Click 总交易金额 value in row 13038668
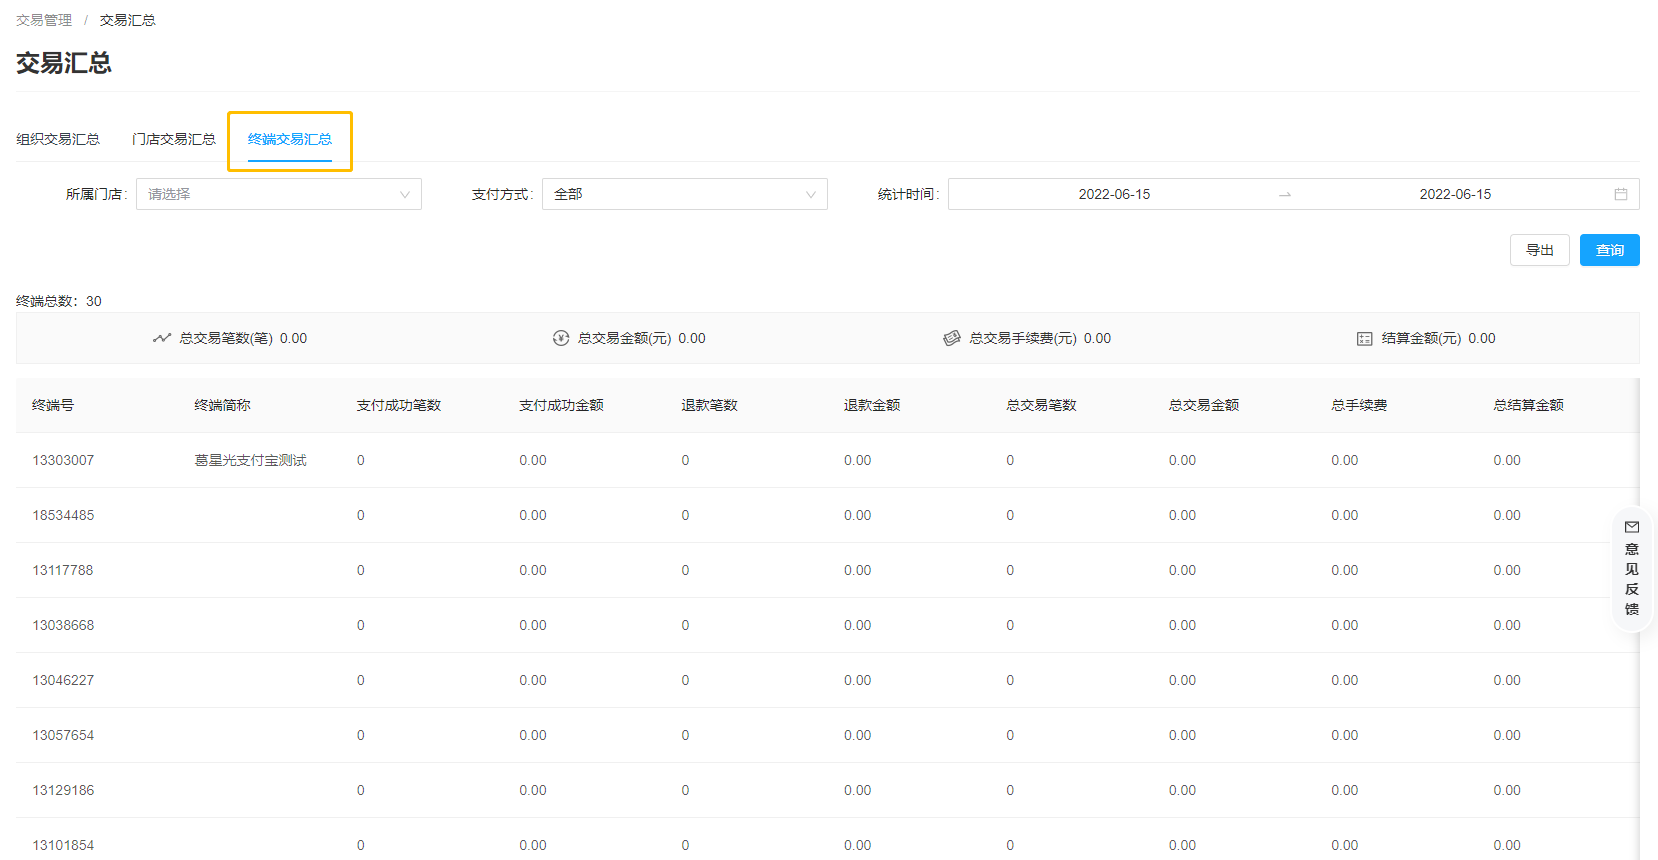The width and height of the screenshot is (1658, 860). click(x=1182, y=625)
